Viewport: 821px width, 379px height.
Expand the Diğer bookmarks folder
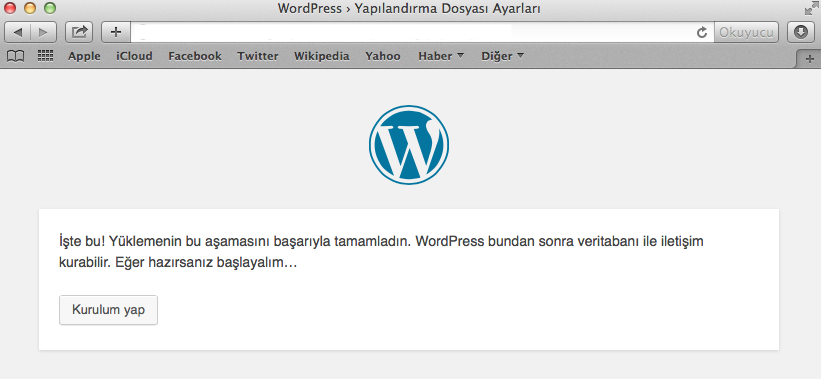point(502,56)
